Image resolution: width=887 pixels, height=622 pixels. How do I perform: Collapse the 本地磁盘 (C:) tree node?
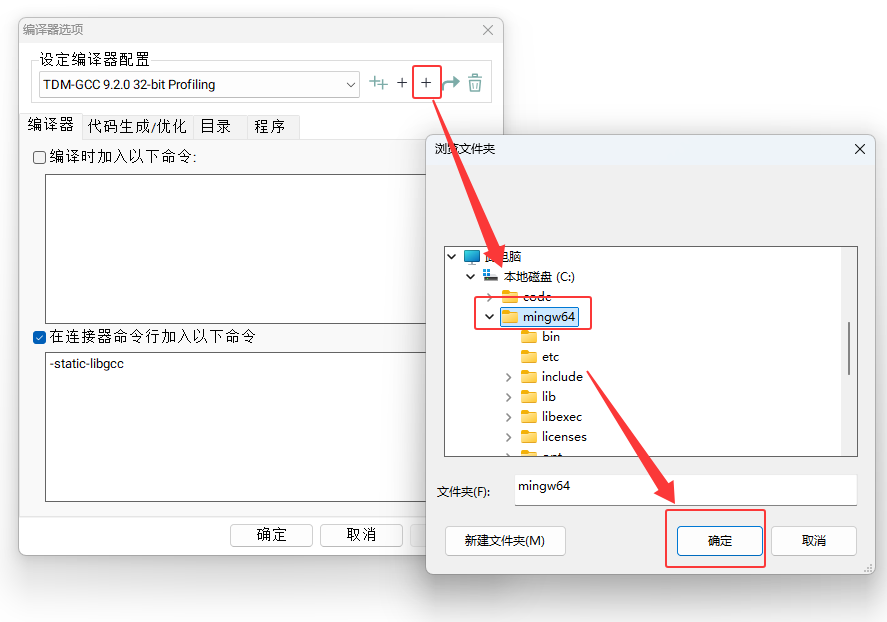pyautogui.click(x=470, y=277)
